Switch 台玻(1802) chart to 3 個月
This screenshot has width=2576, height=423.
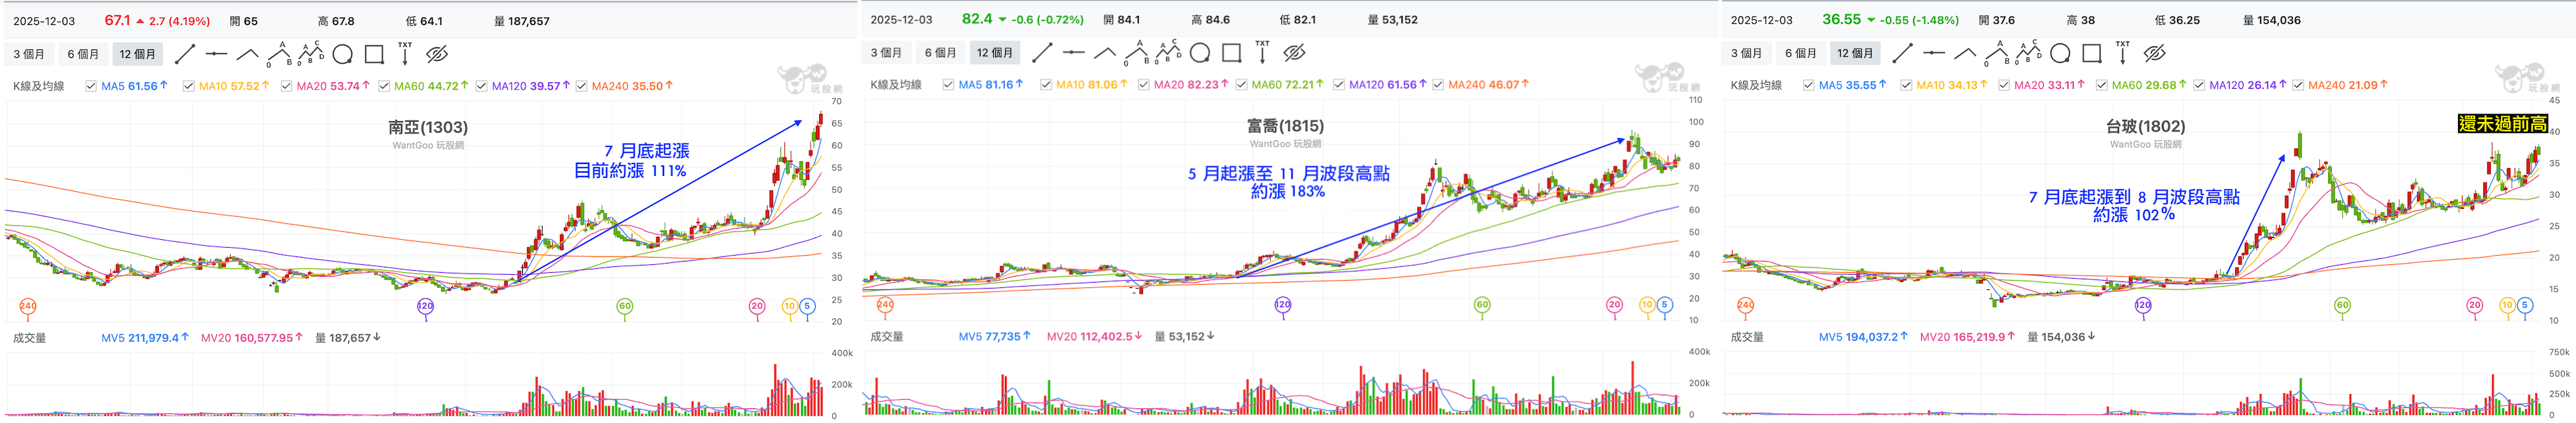(x=1746, y=53)
